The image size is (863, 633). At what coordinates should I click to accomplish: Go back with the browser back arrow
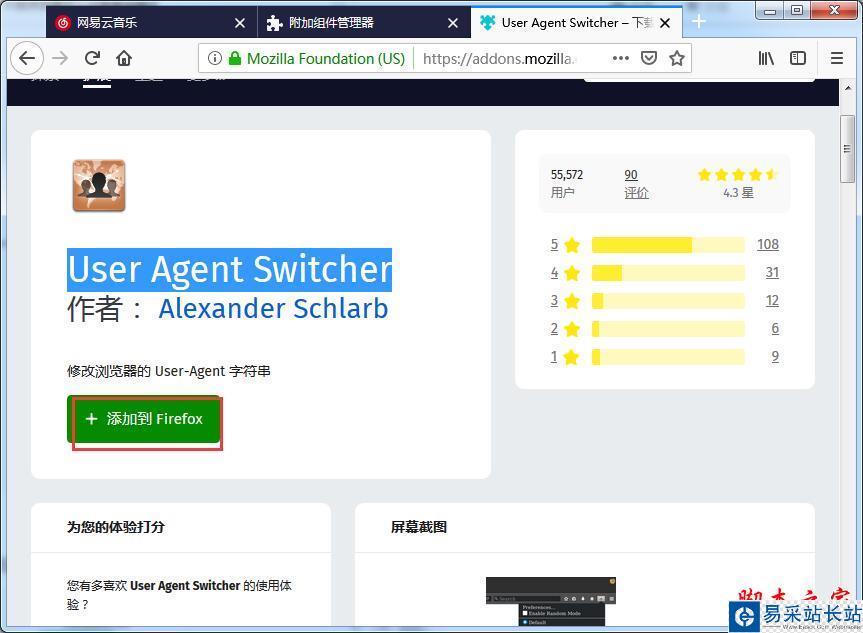26,58
